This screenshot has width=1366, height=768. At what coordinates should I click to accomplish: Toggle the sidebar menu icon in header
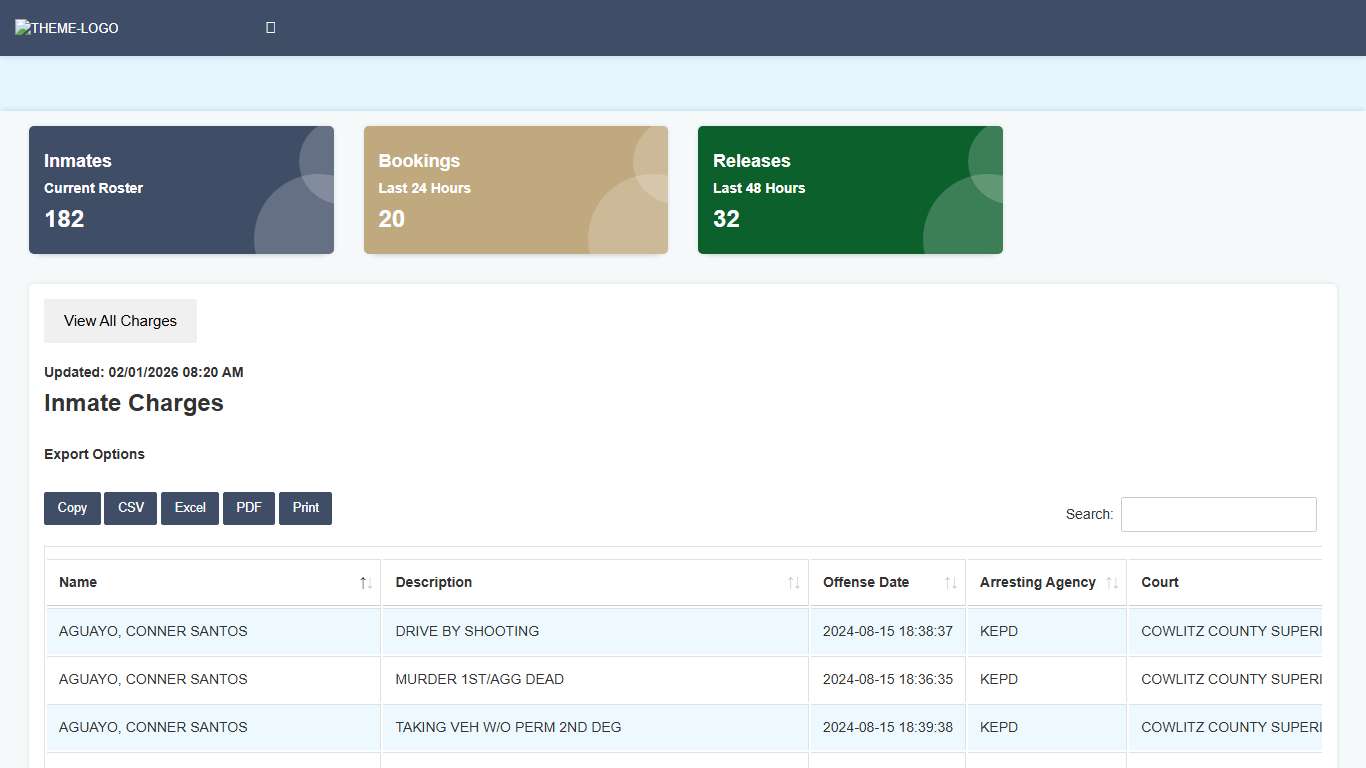click(x=270, y=28)
